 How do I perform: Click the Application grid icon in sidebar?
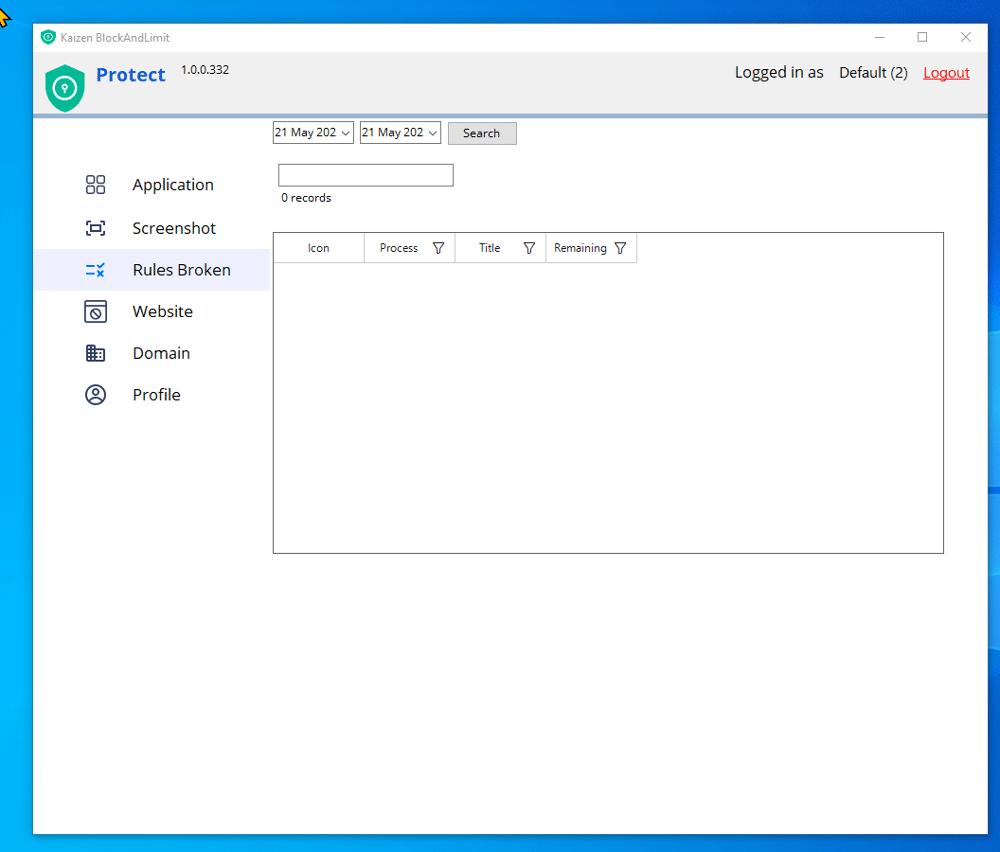point(95,185)
